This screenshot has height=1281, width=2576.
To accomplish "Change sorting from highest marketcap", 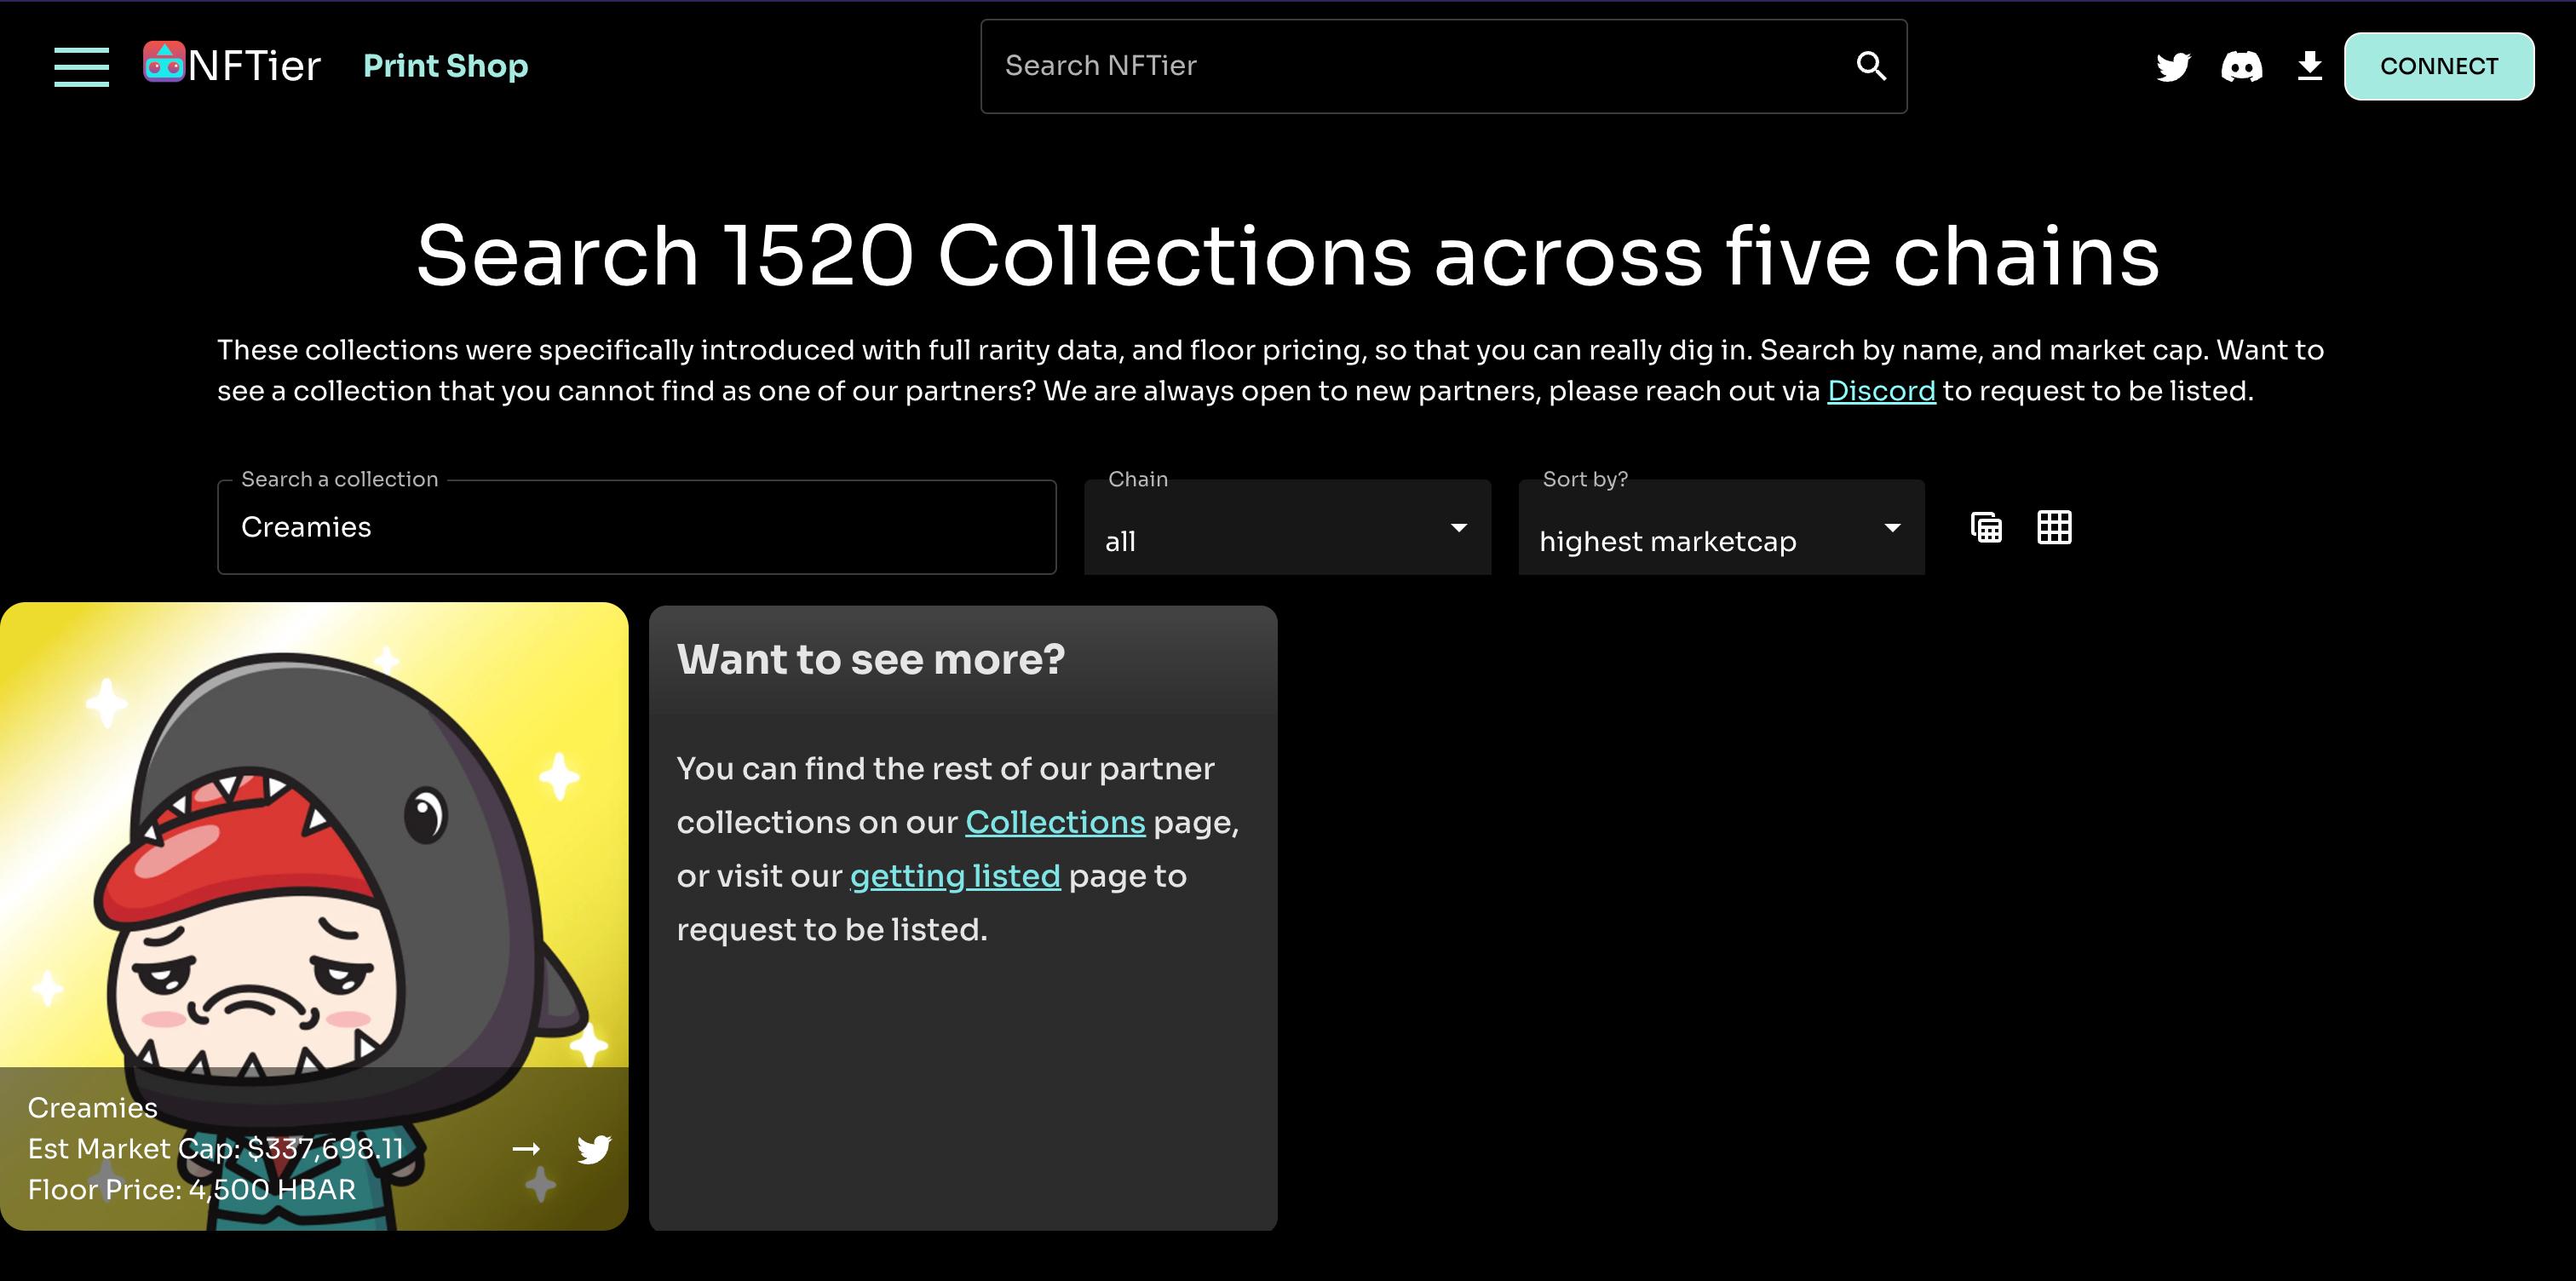I will pos(1720,540).
